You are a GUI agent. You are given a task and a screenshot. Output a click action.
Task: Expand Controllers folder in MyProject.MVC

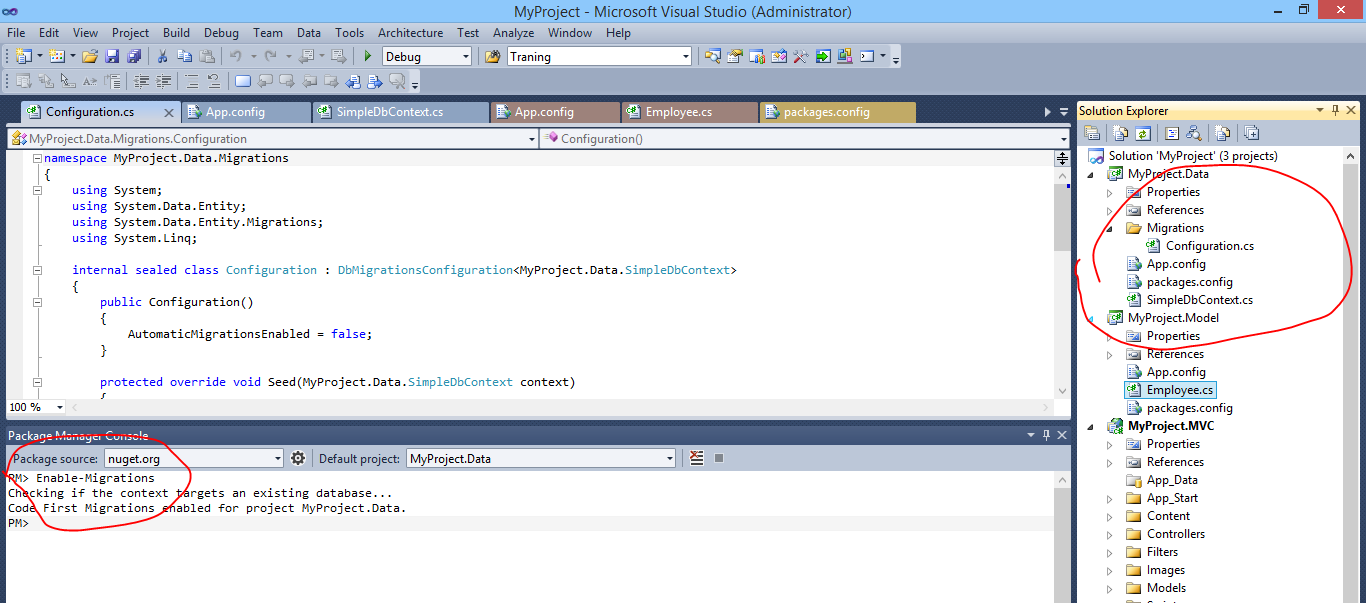pos(1109,534)
